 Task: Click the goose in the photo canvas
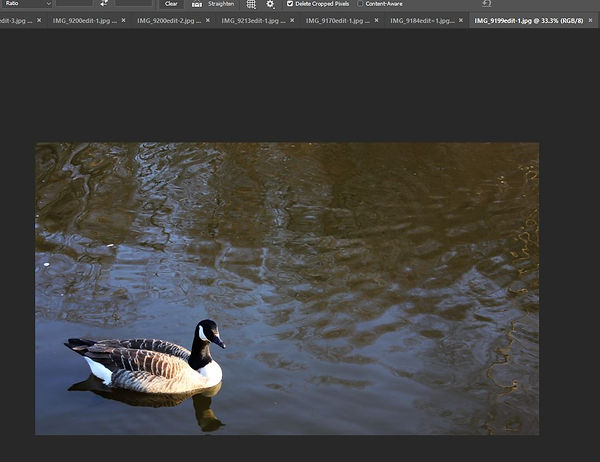(x=147, y=360)
